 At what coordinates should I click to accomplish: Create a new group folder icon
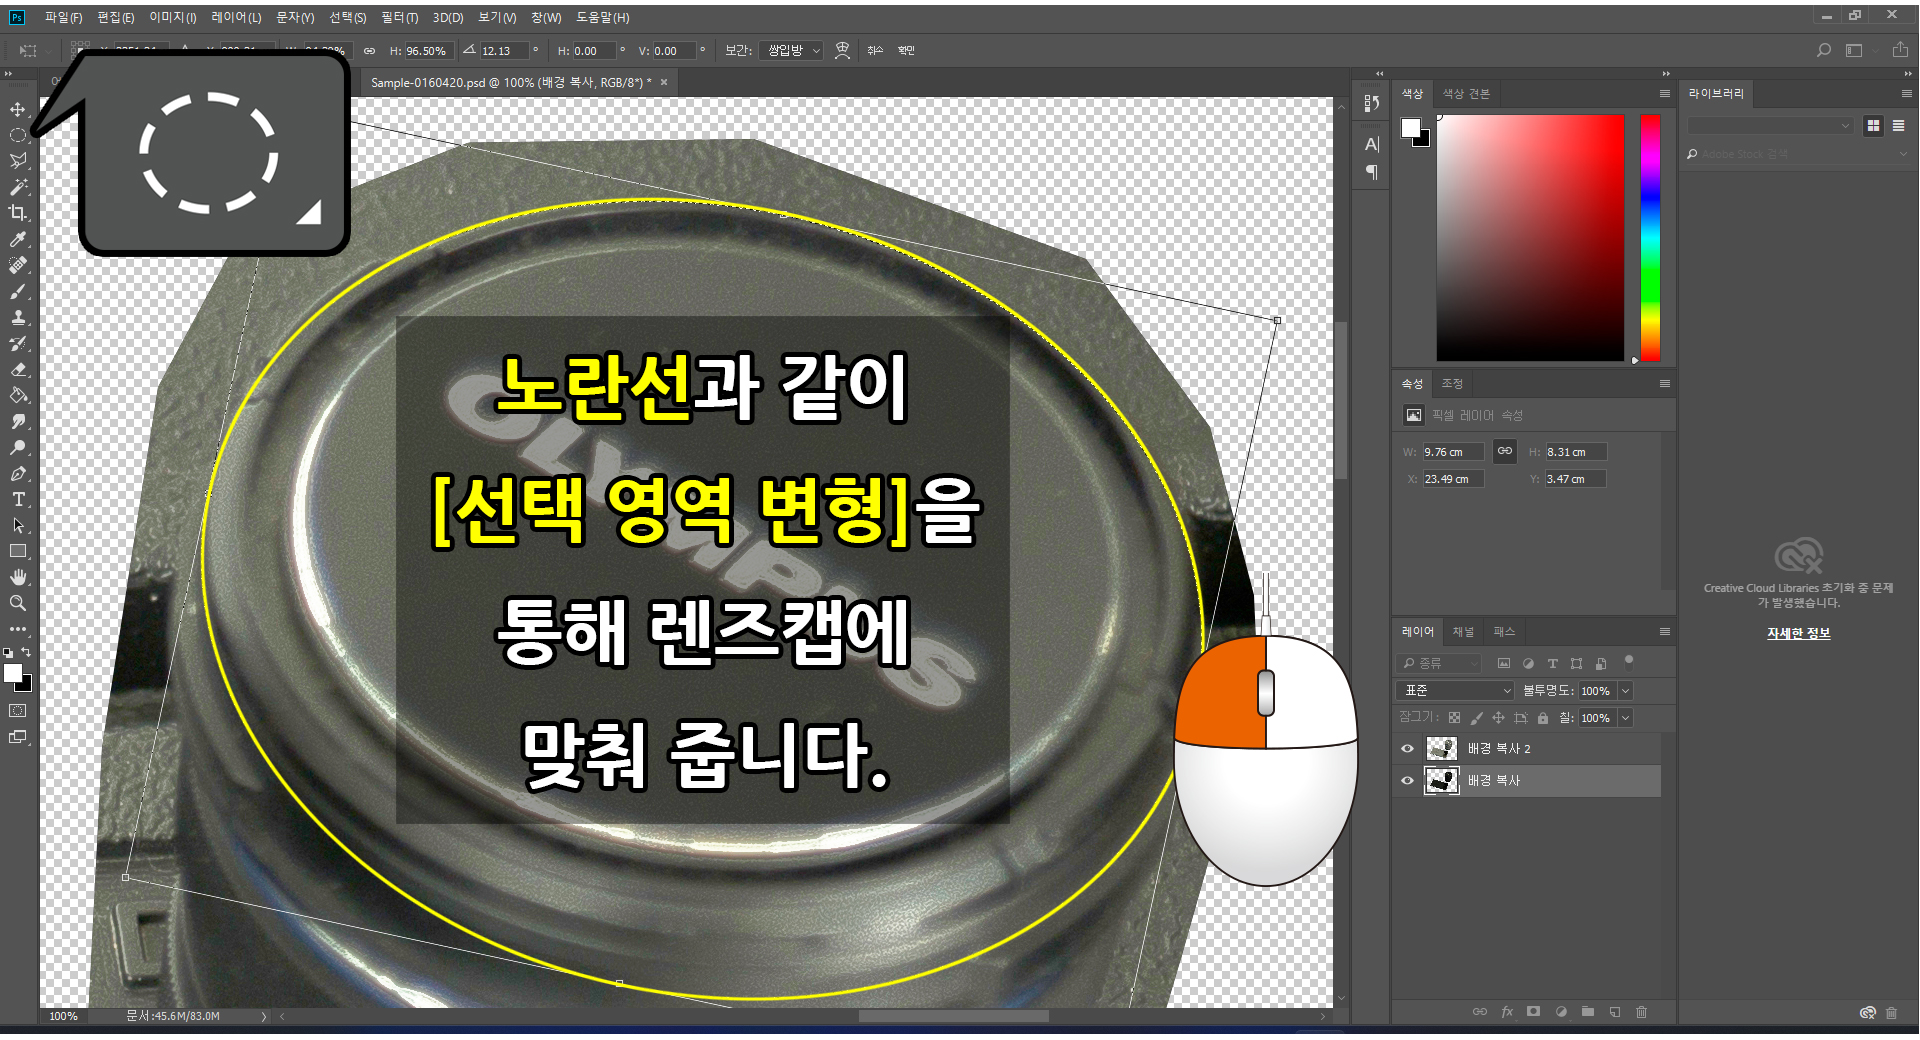[x=1588, y=1012]
